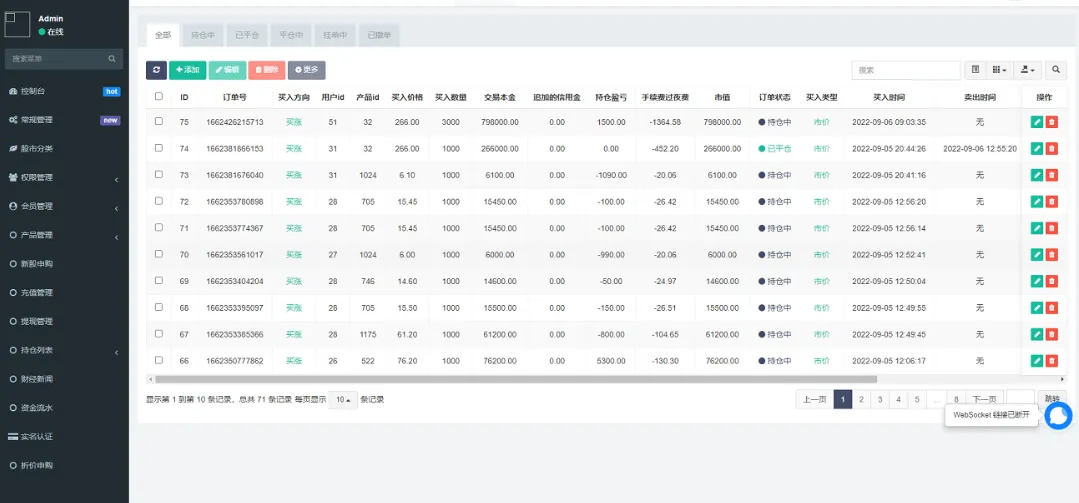
Task: Switch to the 已平仓 tab
Action: point(247,35)
